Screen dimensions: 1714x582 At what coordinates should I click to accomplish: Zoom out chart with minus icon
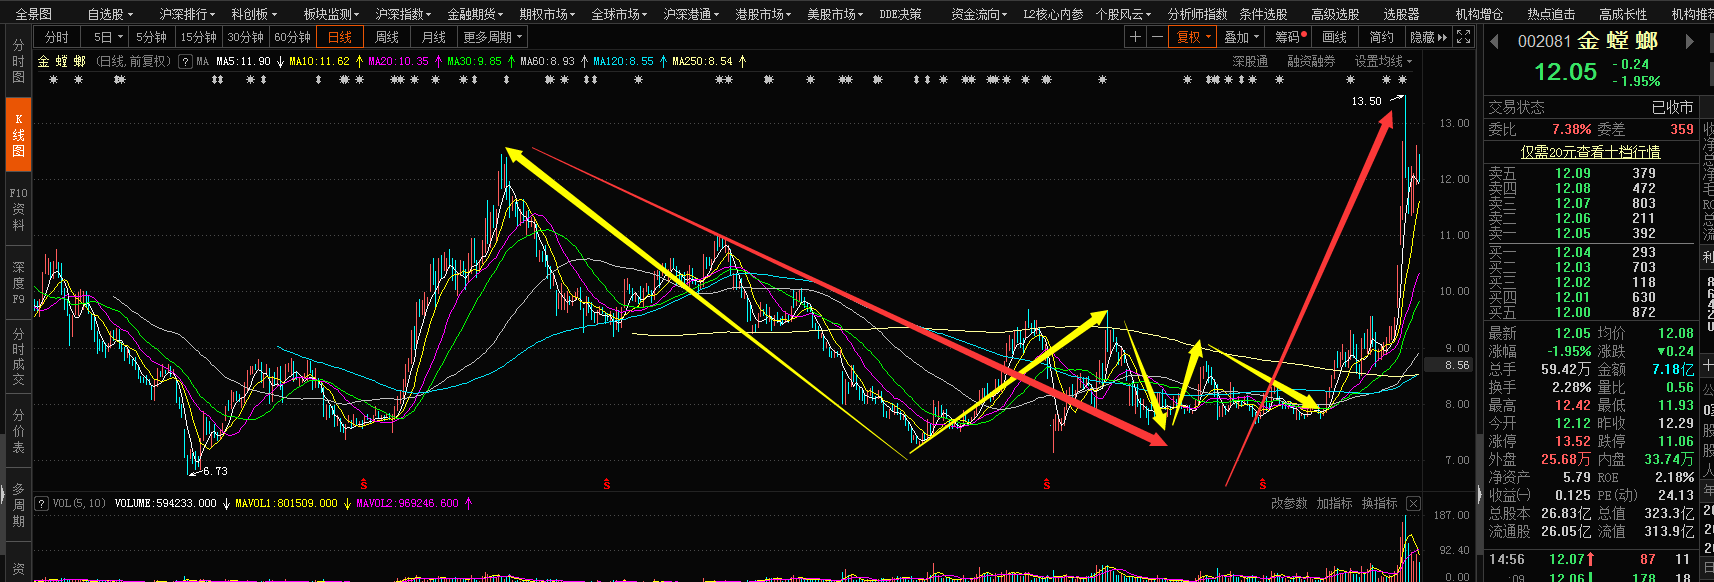tap(1157, 37)
